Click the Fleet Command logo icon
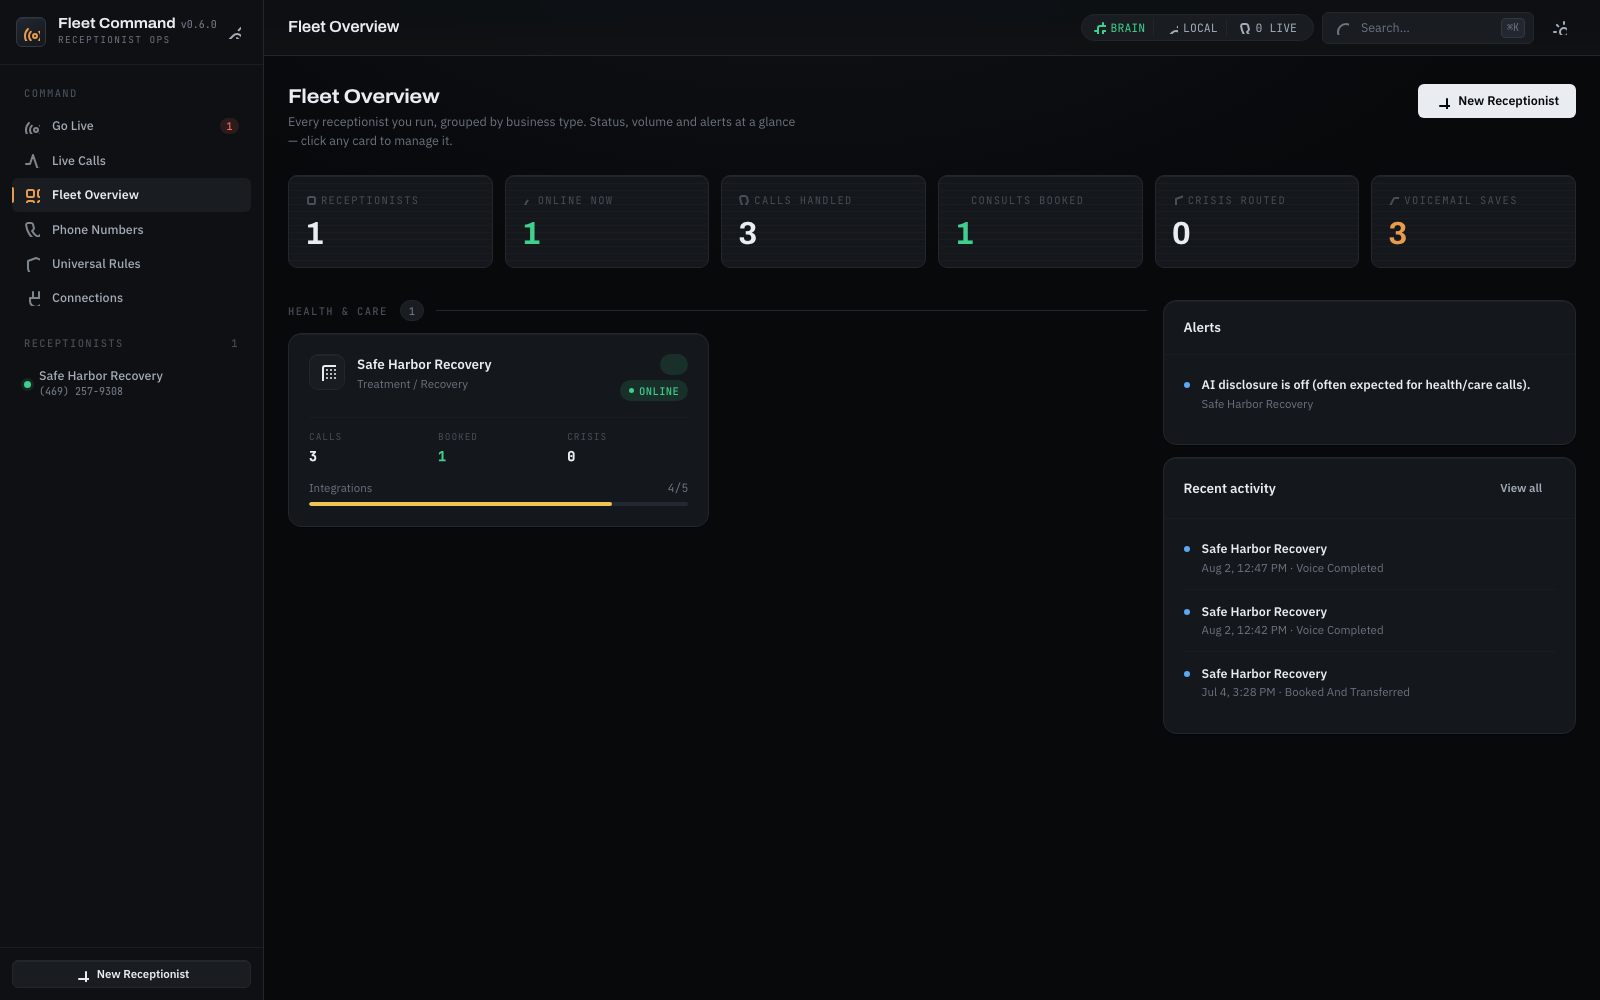Screen dimensions: 1600x1000 pos(32,32)
